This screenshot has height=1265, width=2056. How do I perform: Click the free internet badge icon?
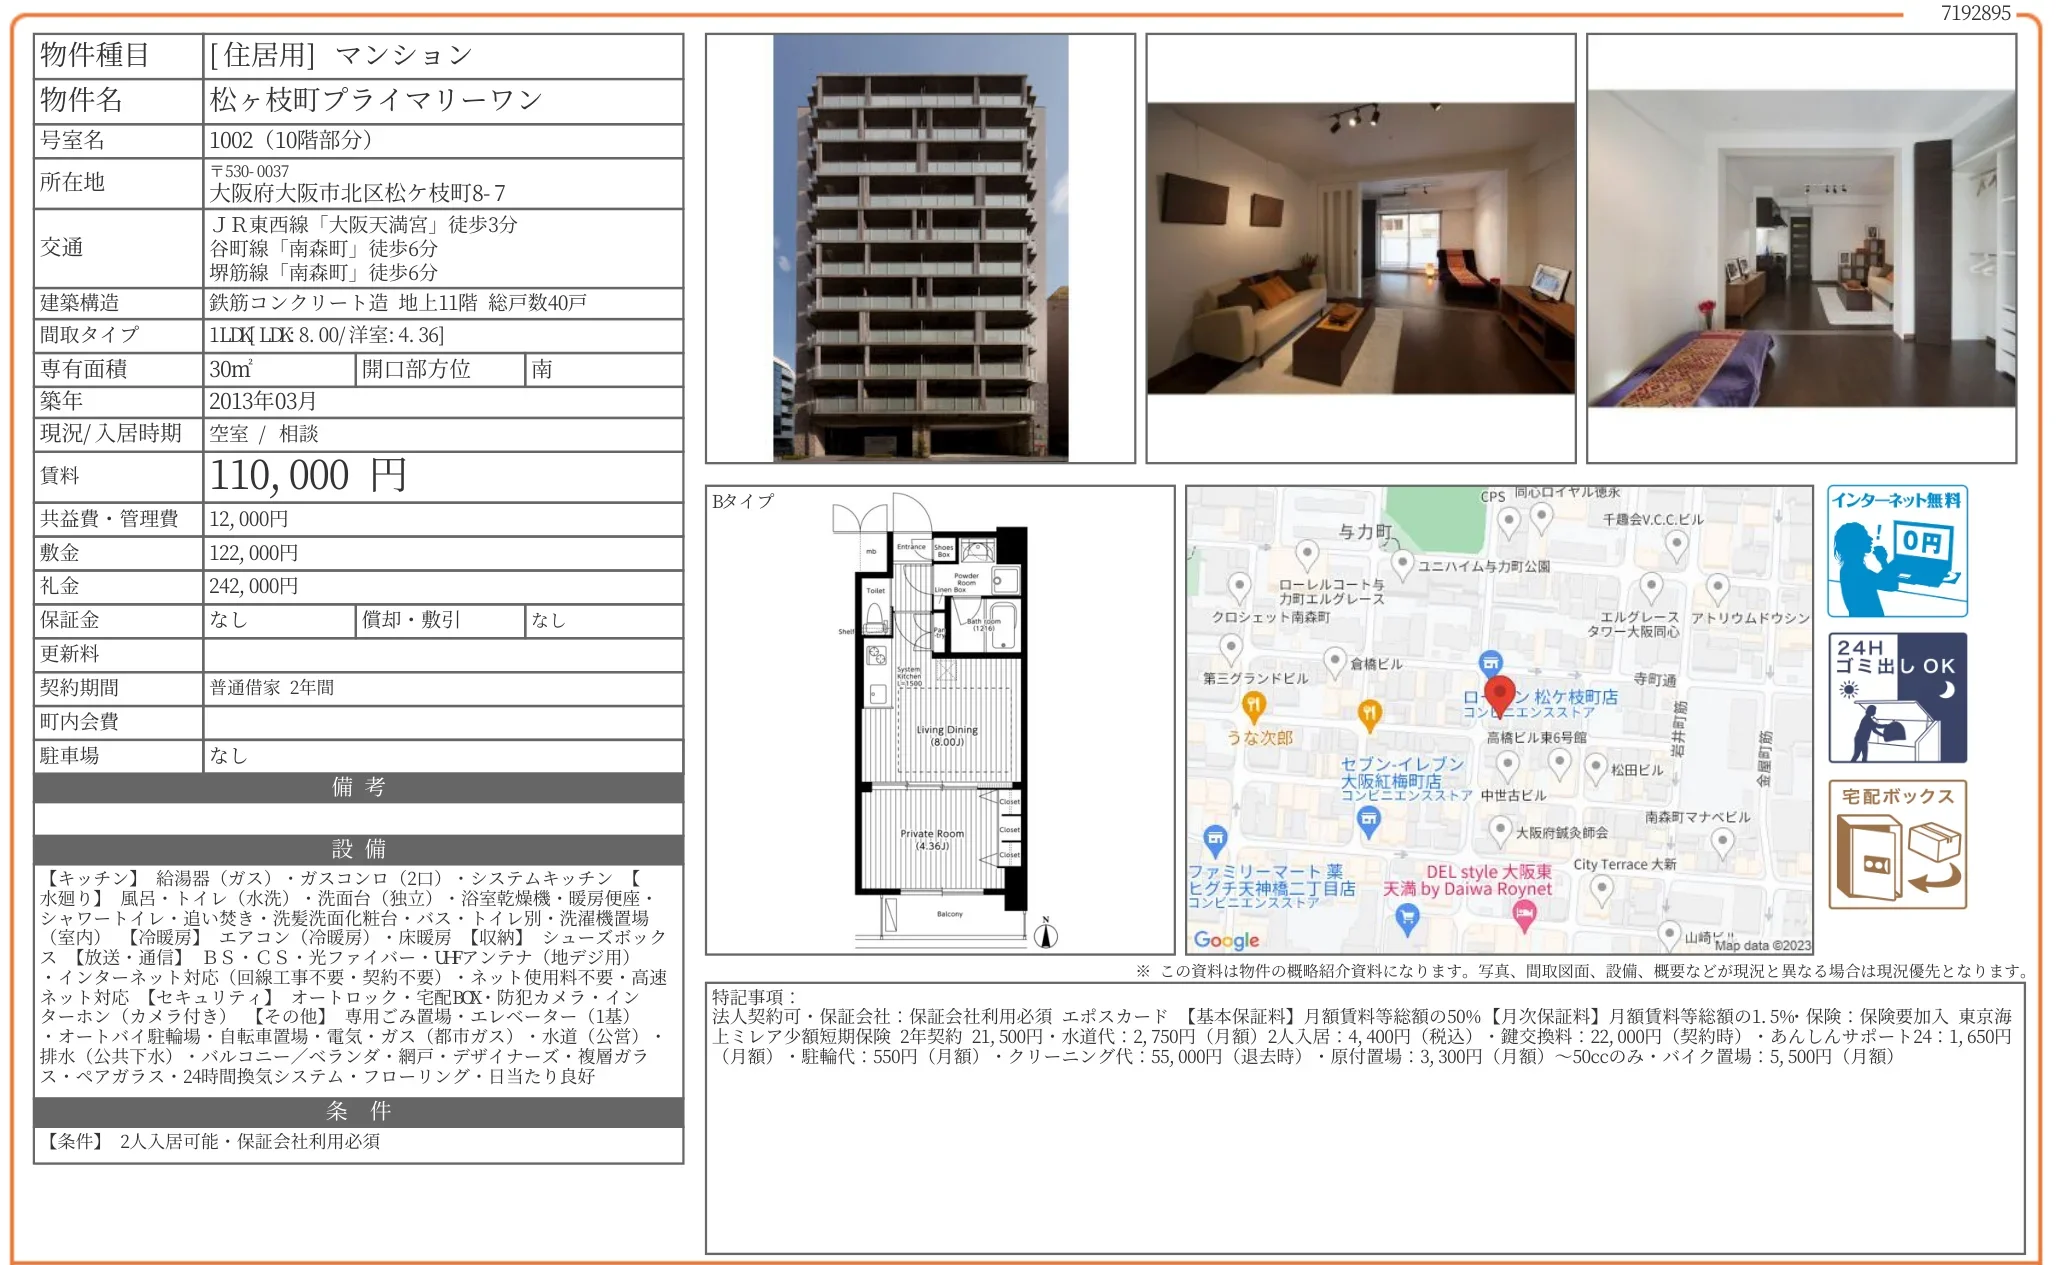[x=1896, y=551]
